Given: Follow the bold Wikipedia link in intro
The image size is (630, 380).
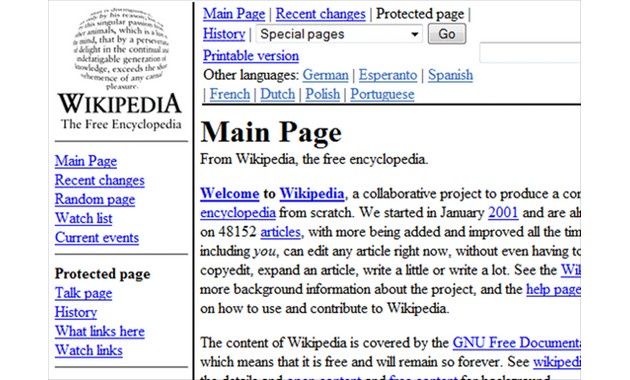Looking at the screenshot, I should click(x=312, y=194).
